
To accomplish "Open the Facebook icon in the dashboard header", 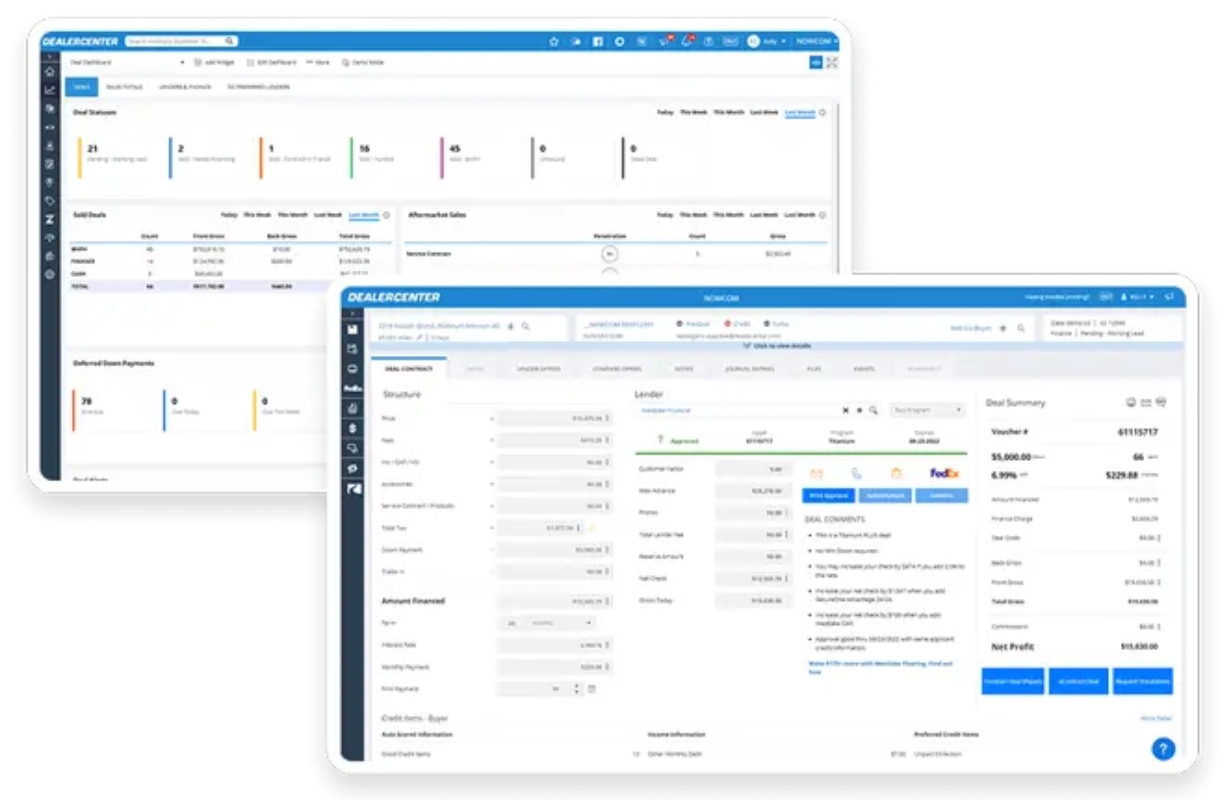I will 597,41.
